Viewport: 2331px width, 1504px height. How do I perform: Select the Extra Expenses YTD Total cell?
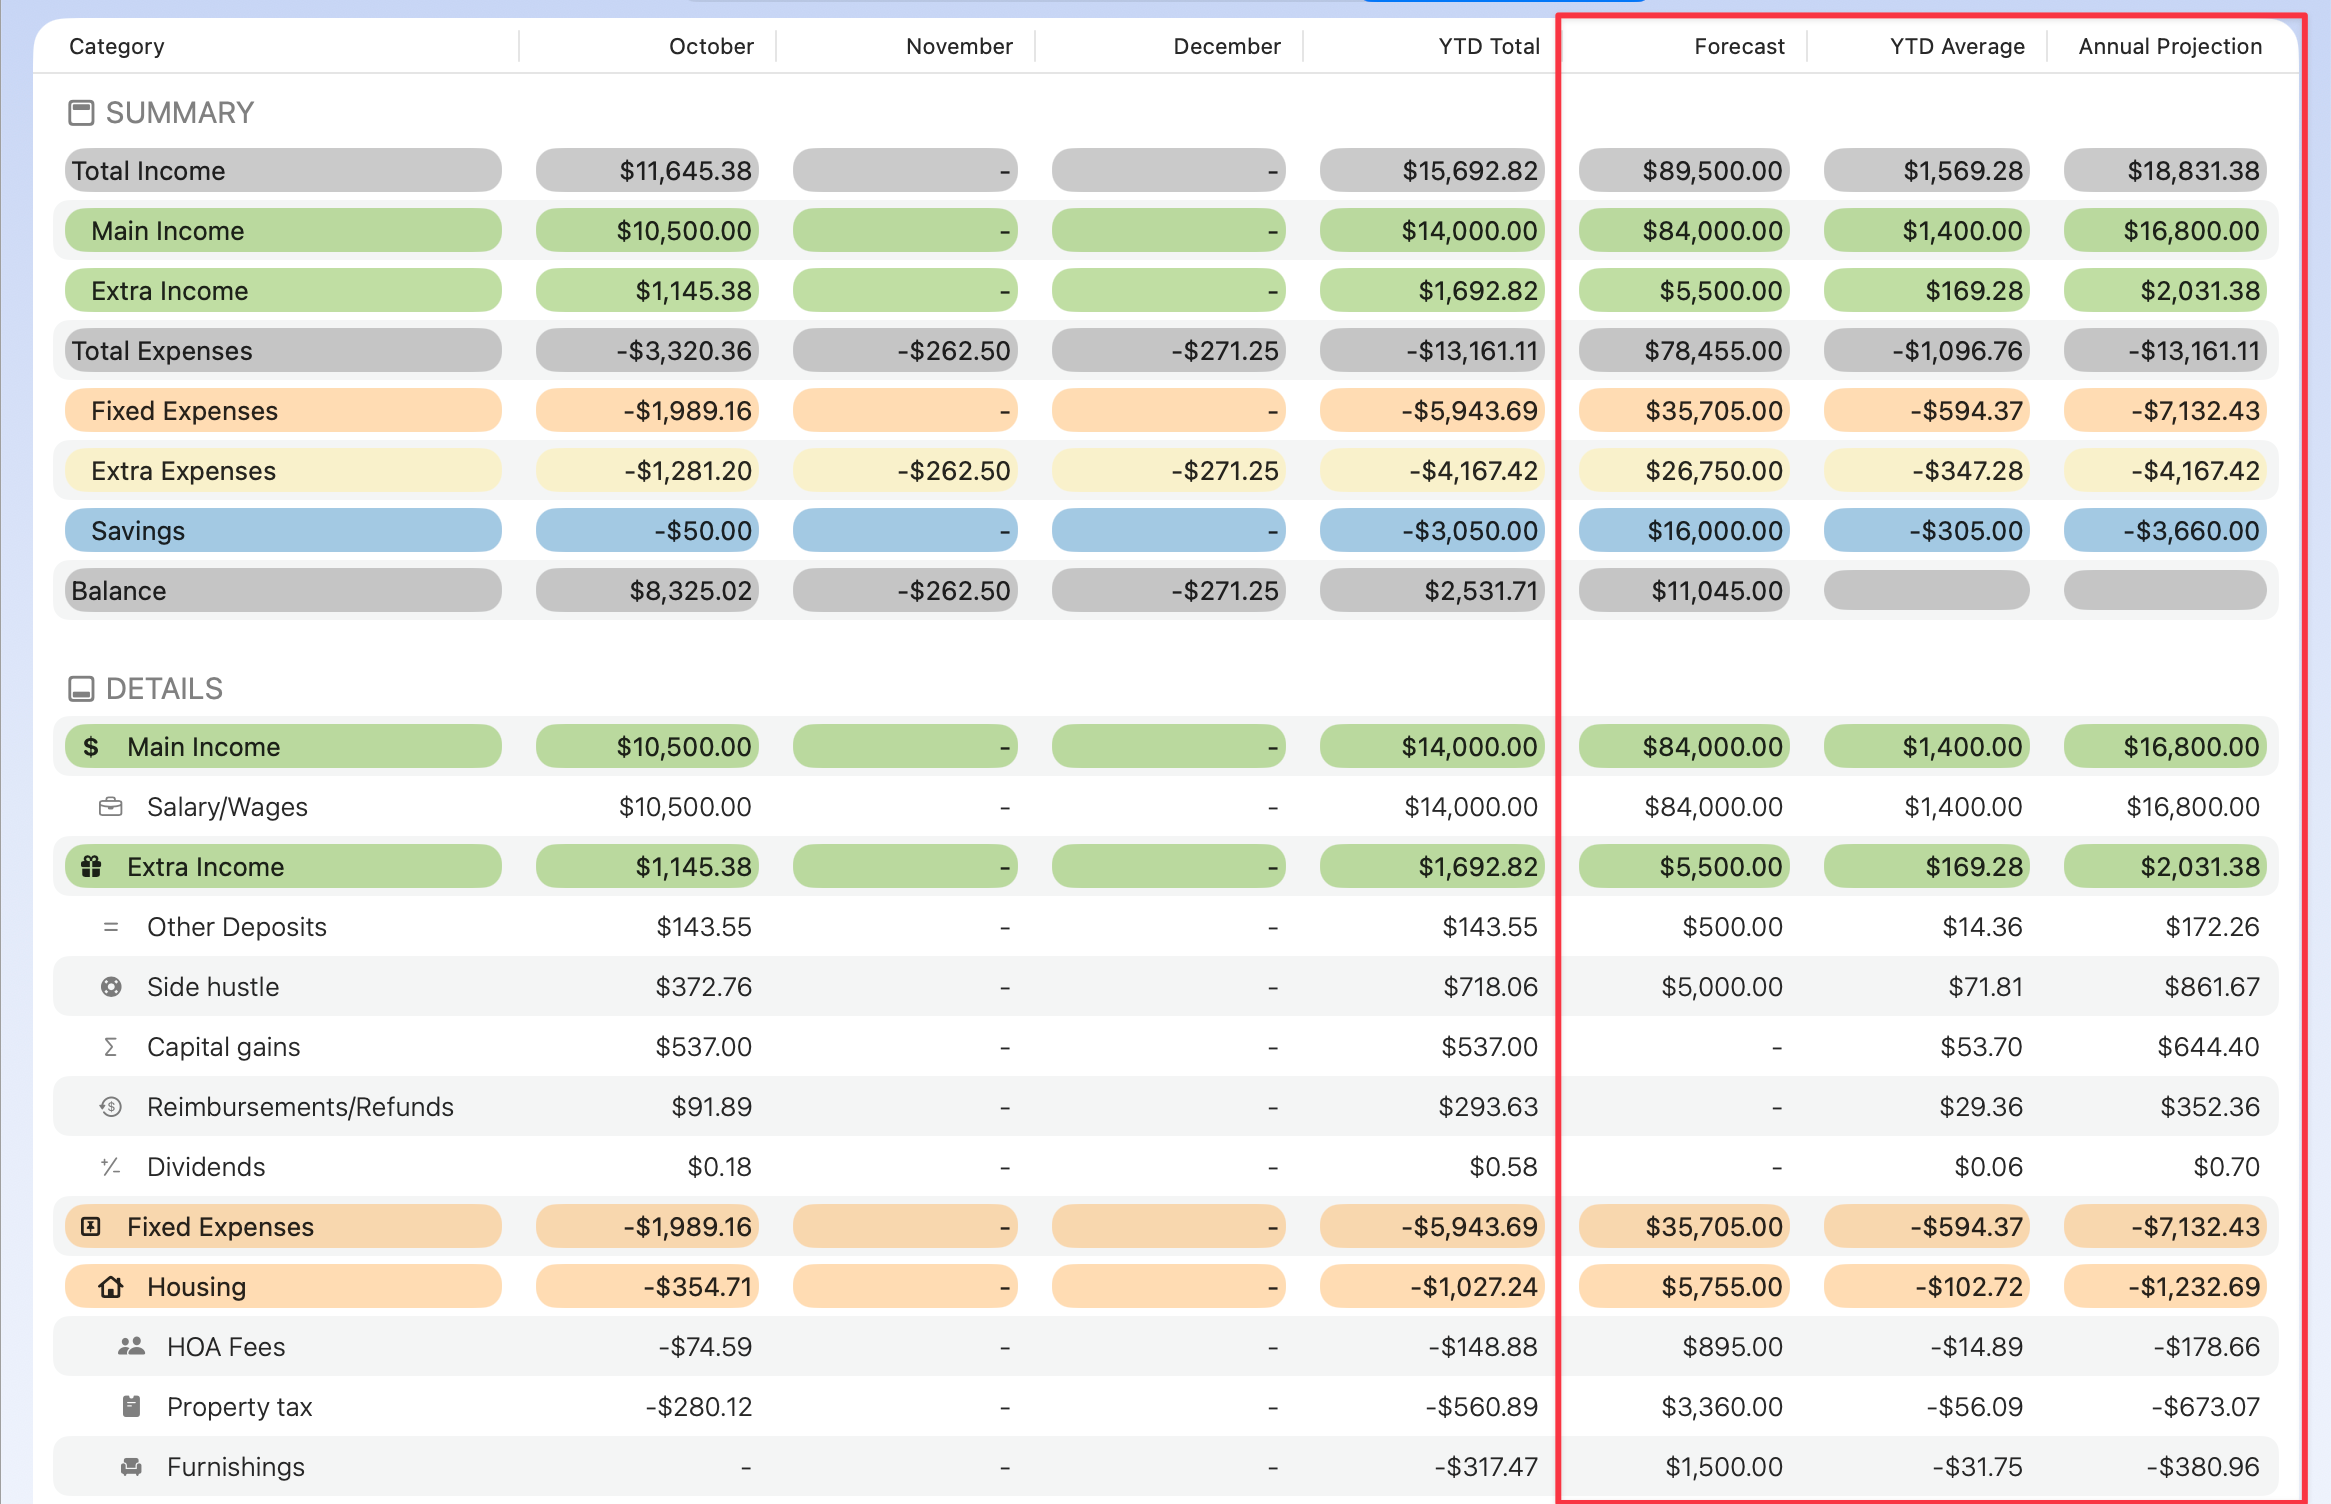coord(1432,470)
